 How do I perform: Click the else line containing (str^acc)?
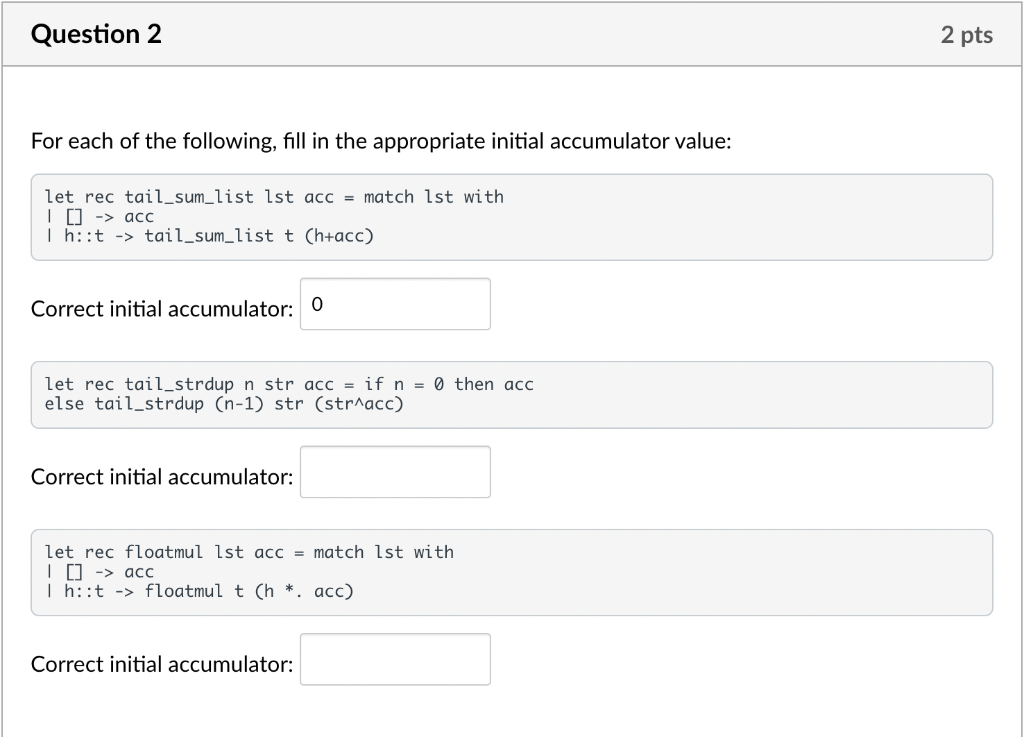[224, 404]
